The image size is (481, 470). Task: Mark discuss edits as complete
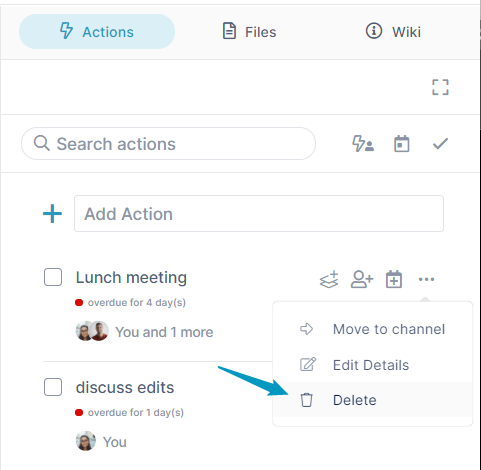53,387
